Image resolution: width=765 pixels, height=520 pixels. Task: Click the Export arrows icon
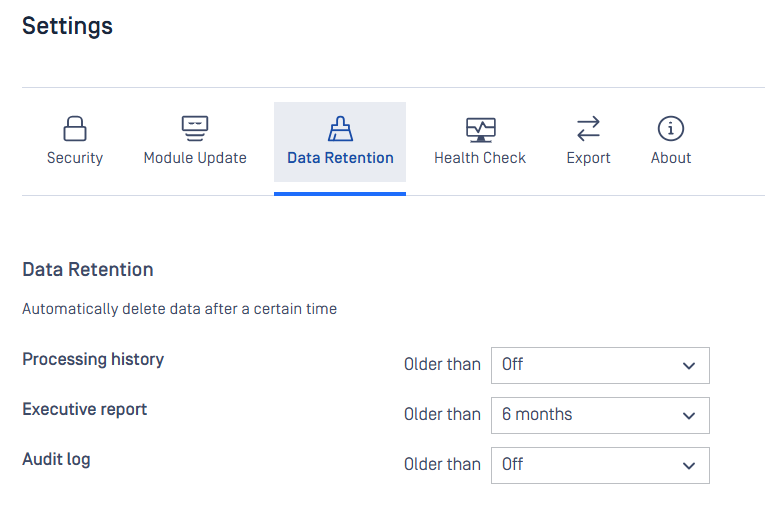coord(588,128)
